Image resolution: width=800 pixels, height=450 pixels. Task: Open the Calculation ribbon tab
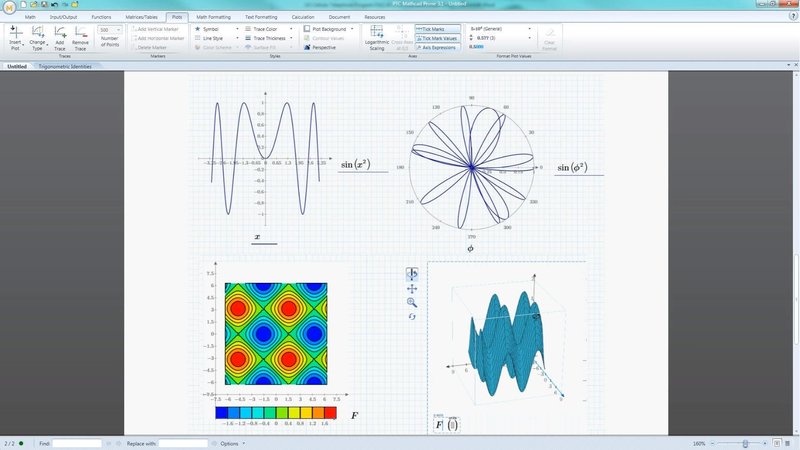click(303, 17)
